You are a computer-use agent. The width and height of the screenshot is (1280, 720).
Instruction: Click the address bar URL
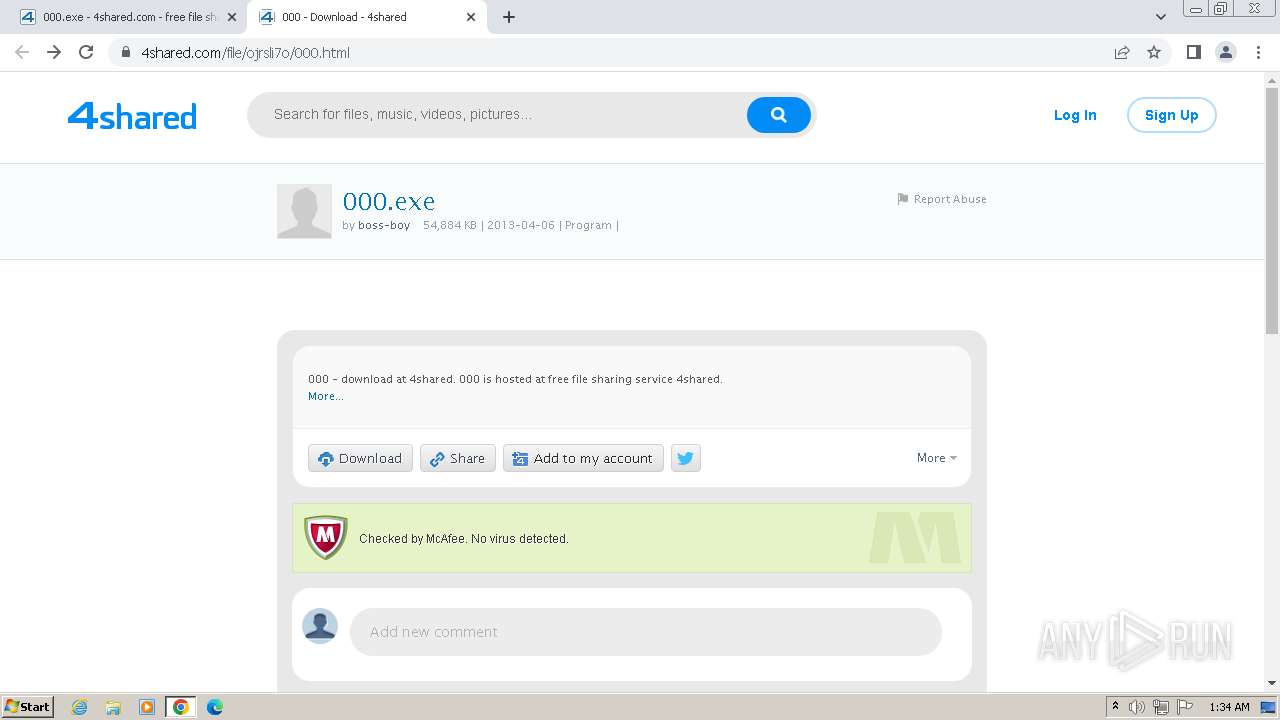pos(245,53)
